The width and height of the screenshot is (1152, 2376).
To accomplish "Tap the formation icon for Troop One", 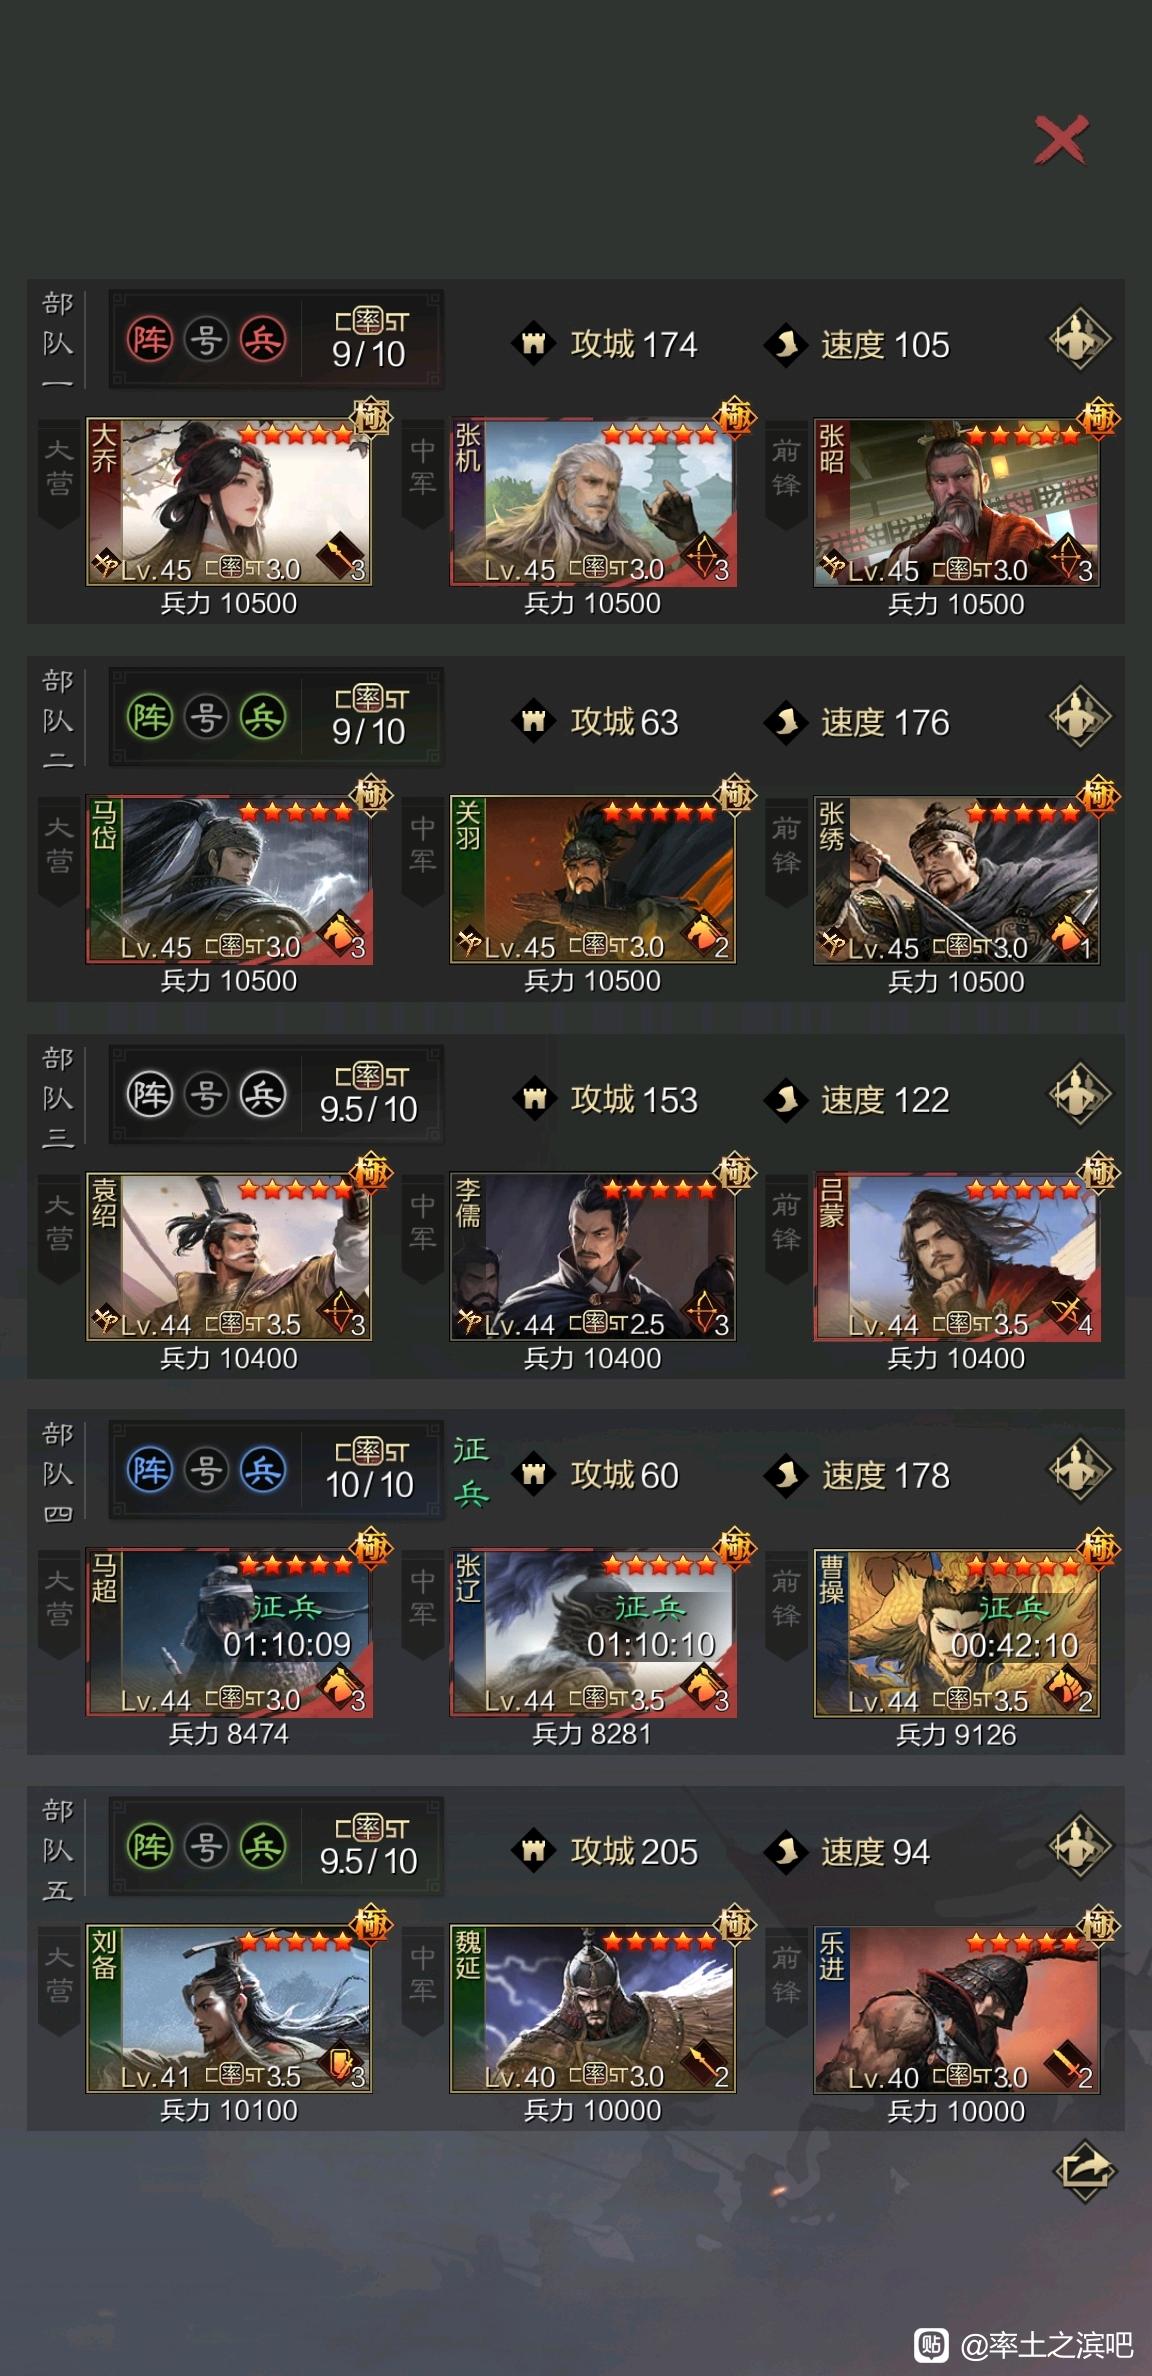I will (x=1079, y=340).
